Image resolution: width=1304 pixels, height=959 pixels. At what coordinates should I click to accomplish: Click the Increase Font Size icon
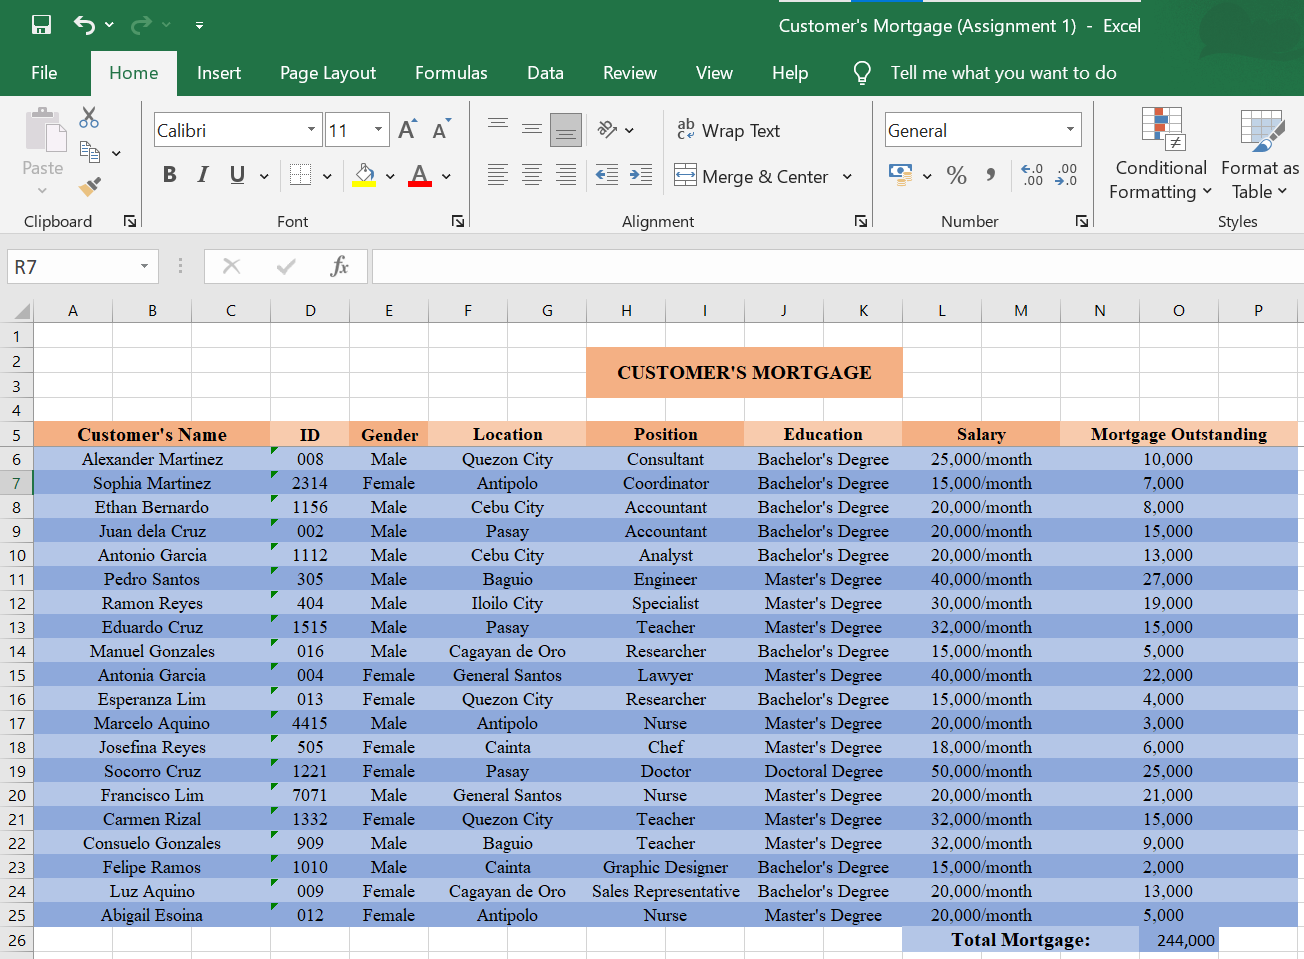click(407, 130)
